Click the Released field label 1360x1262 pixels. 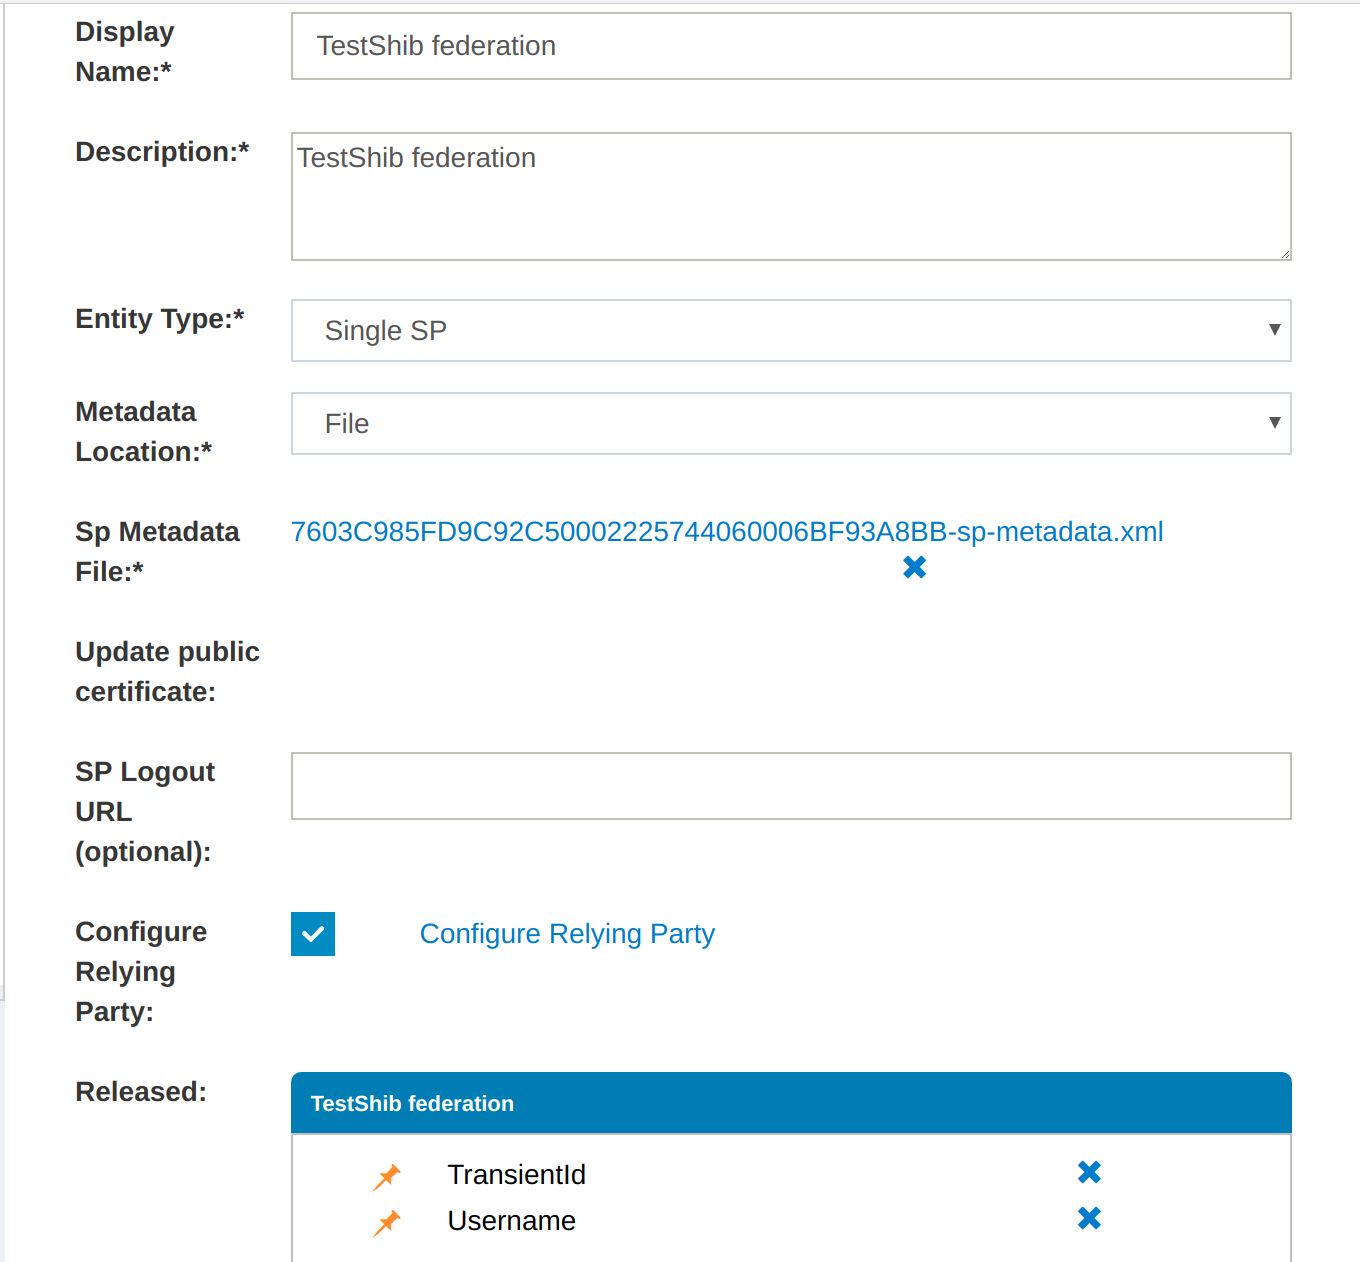click(140, 1092)
